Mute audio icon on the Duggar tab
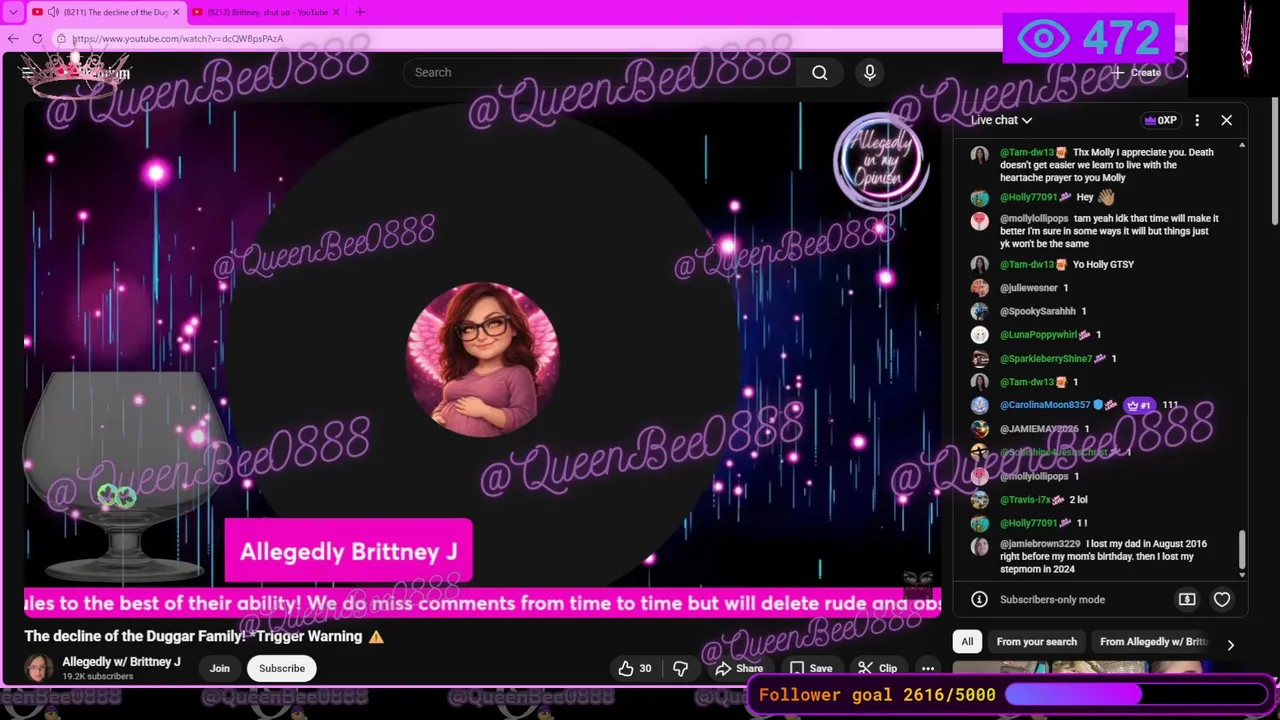 [53, 12]
